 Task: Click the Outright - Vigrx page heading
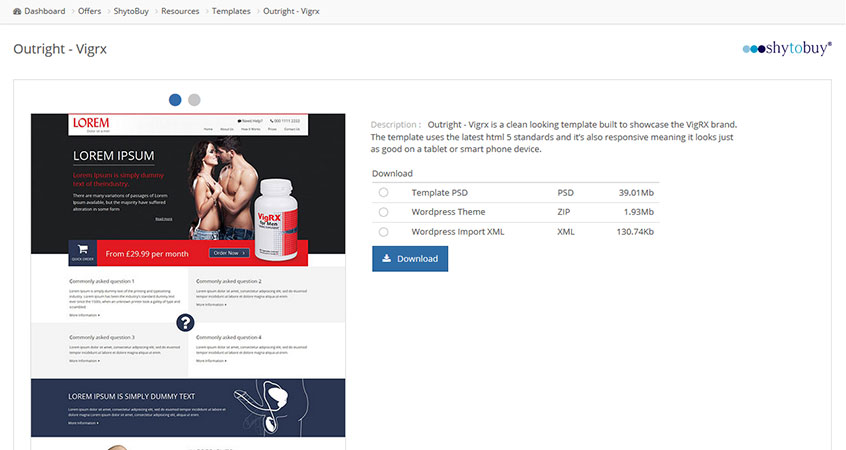(60, 49)
